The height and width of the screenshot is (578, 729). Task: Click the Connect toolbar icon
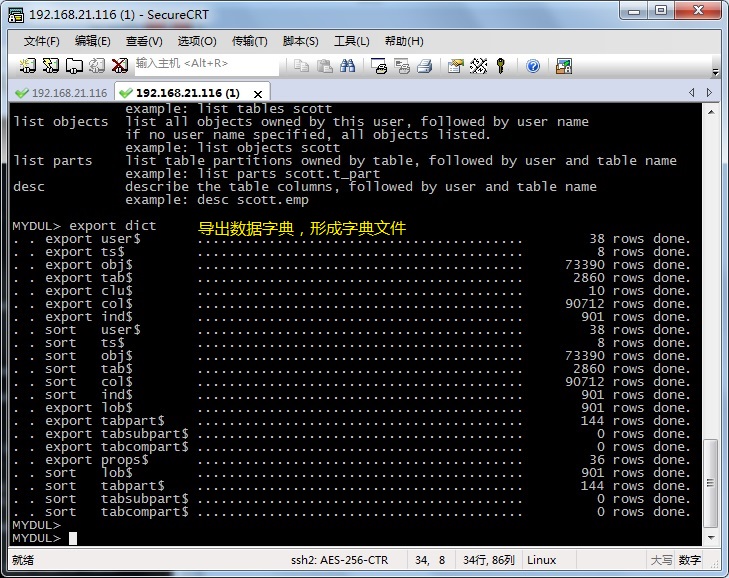point(27,66)
